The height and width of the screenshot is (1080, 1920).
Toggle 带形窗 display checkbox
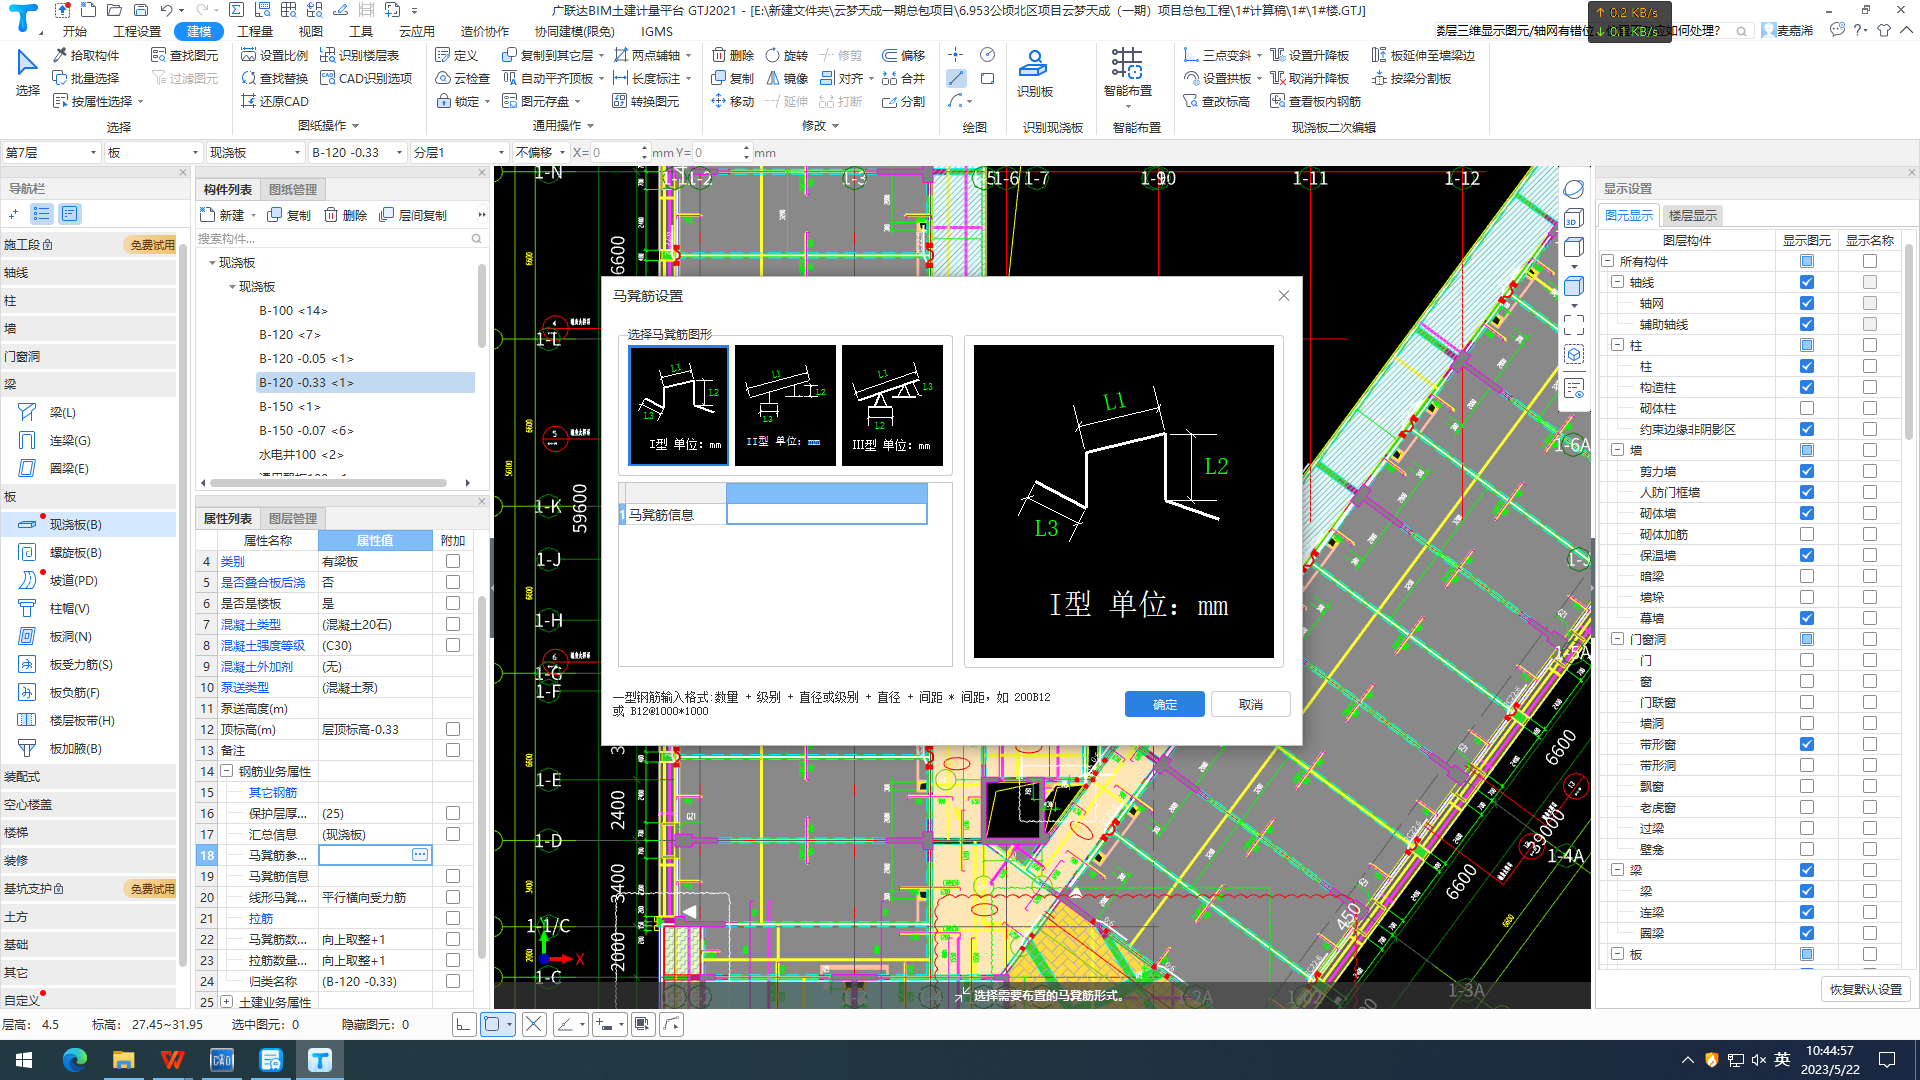(1806, 744)
